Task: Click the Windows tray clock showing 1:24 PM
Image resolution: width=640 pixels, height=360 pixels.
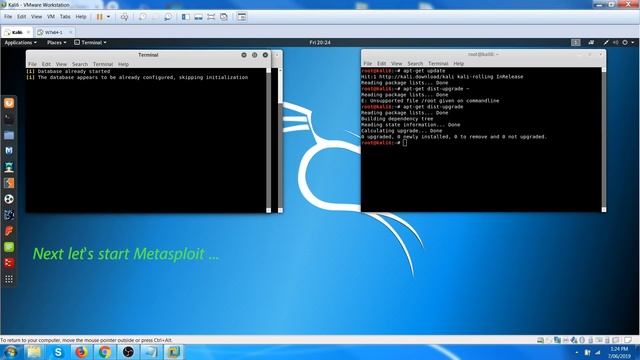Action: [619, 352]
